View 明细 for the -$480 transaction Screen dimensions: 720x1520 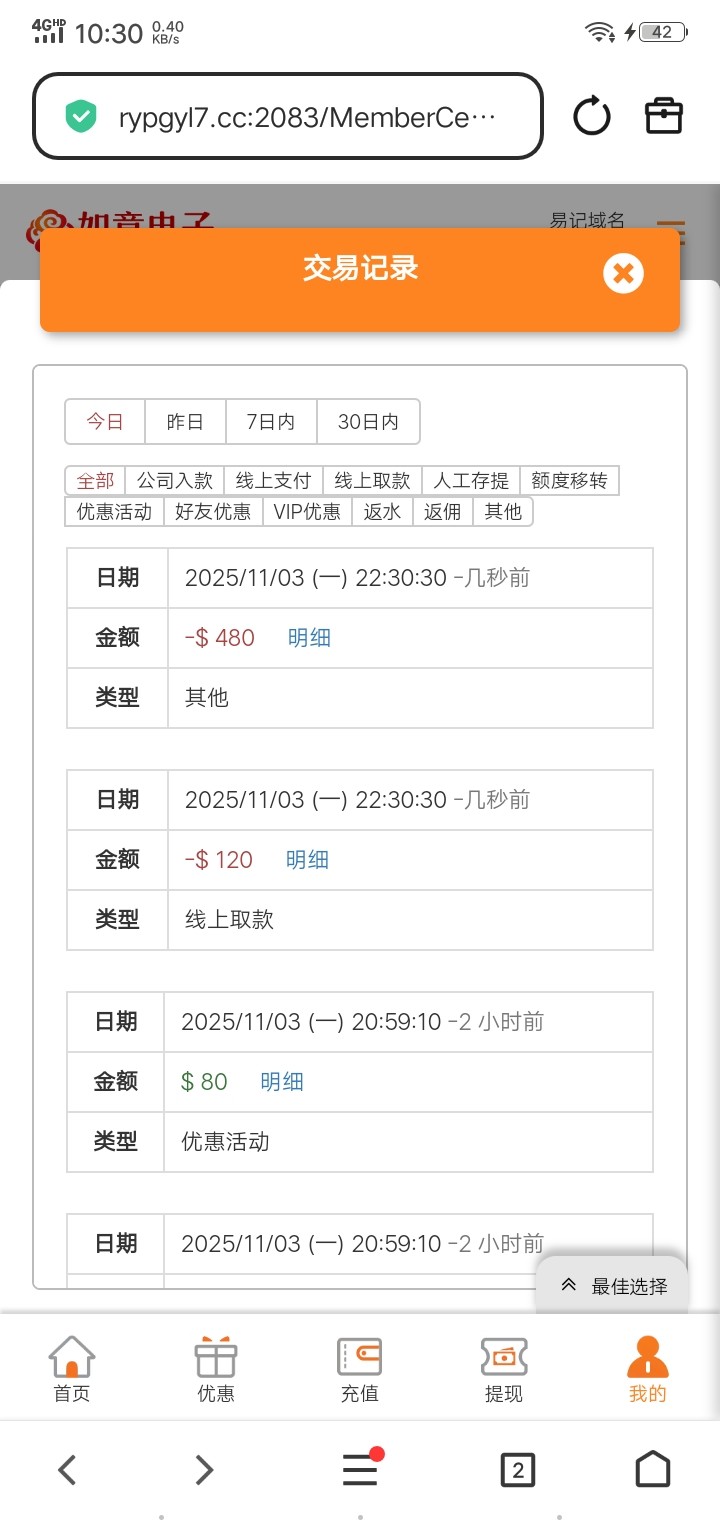(309, 638)
